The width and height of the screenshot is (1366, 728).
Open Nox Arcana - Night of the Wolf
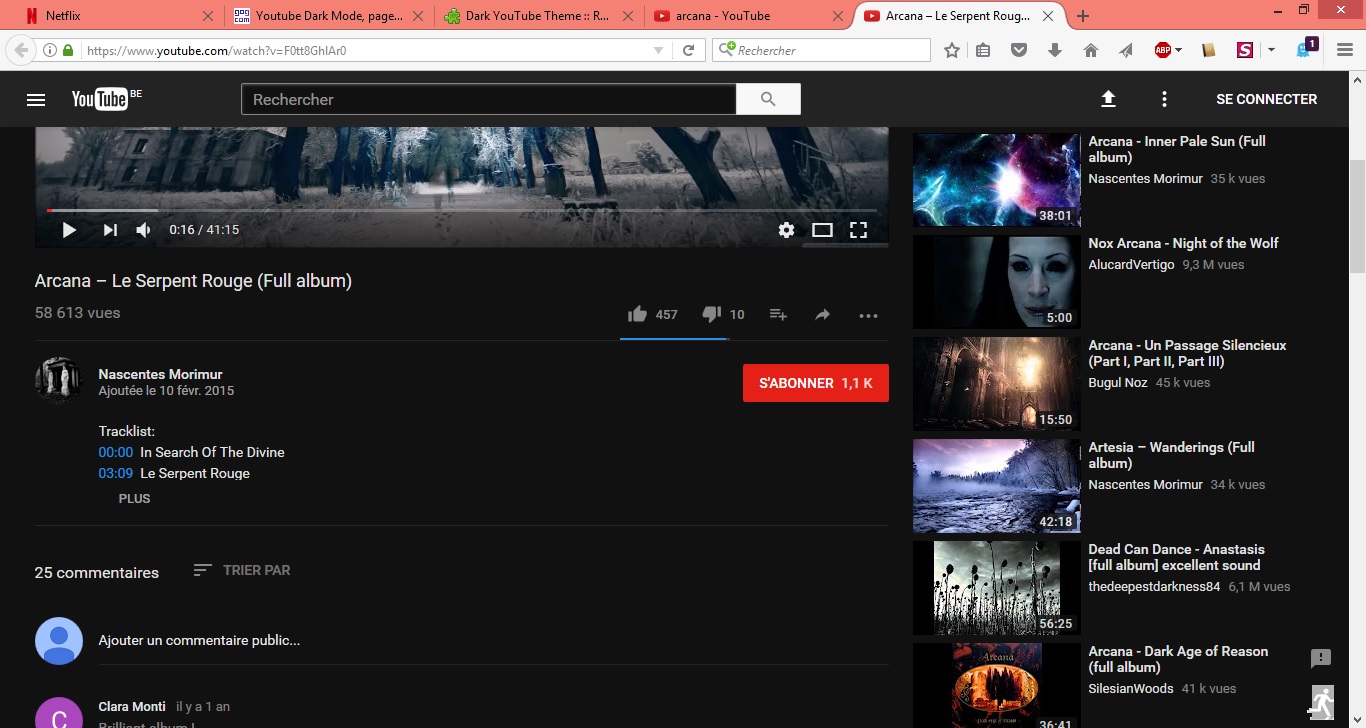1183,243
